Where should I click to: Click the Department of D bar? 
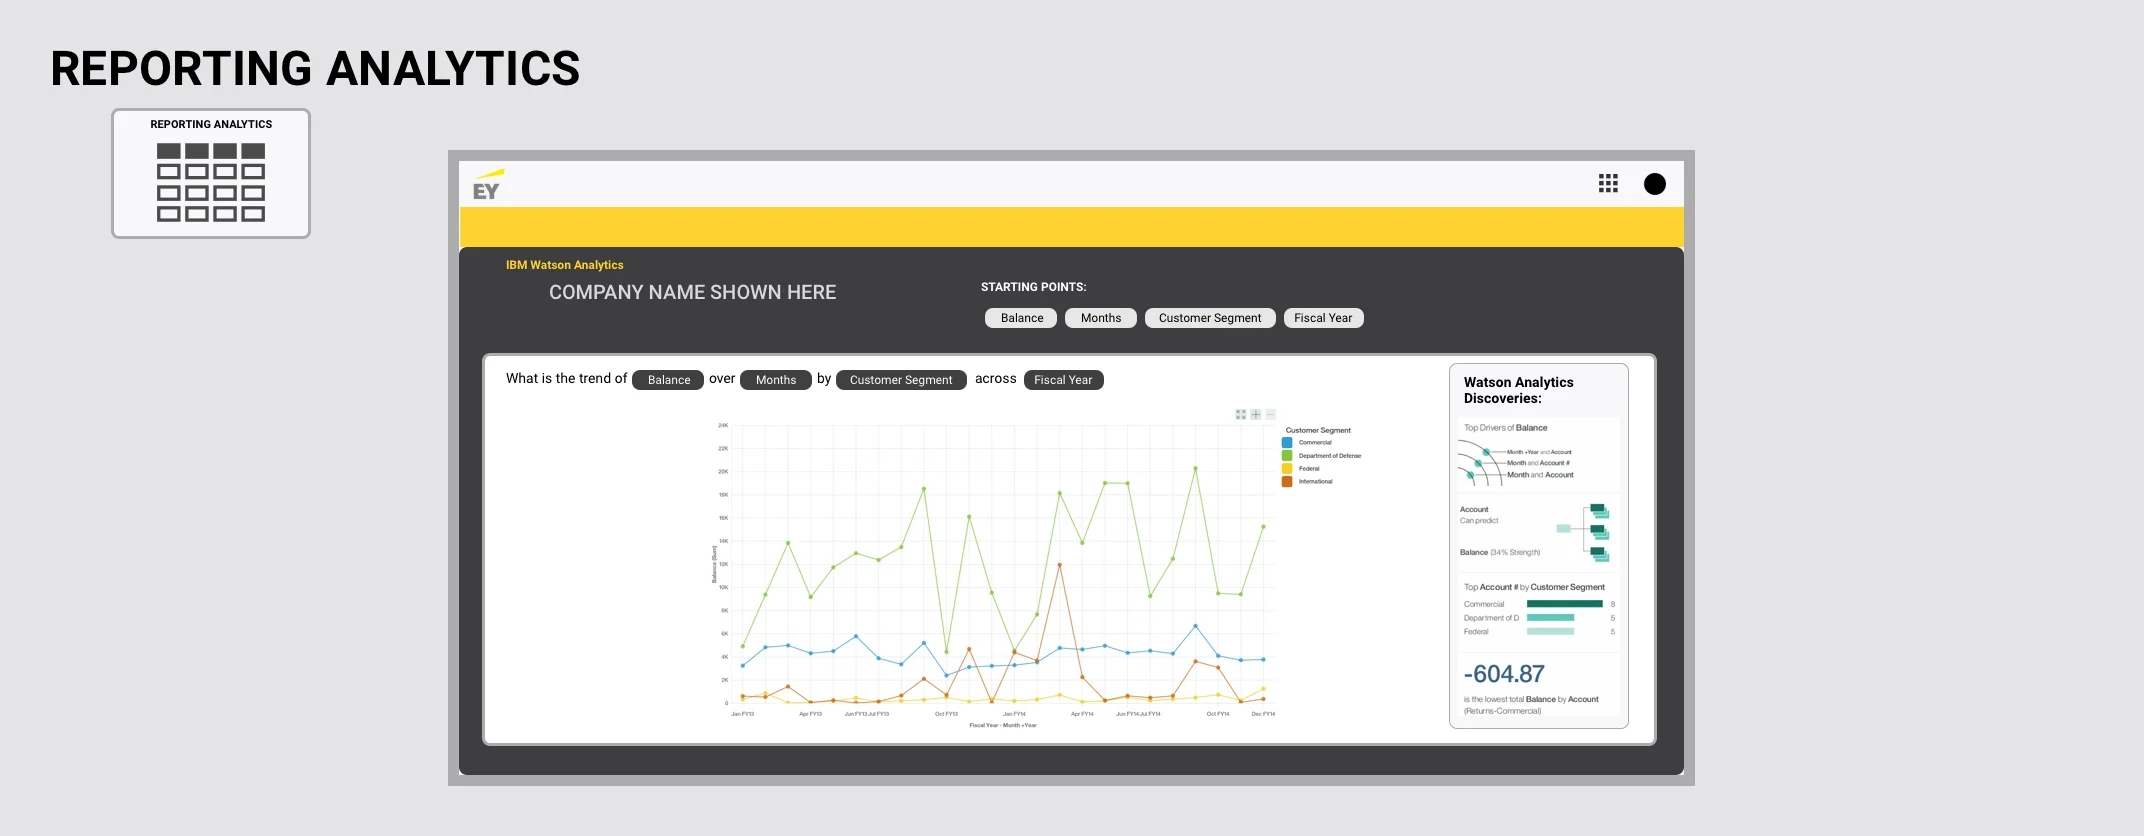(x=1551, y=618)
